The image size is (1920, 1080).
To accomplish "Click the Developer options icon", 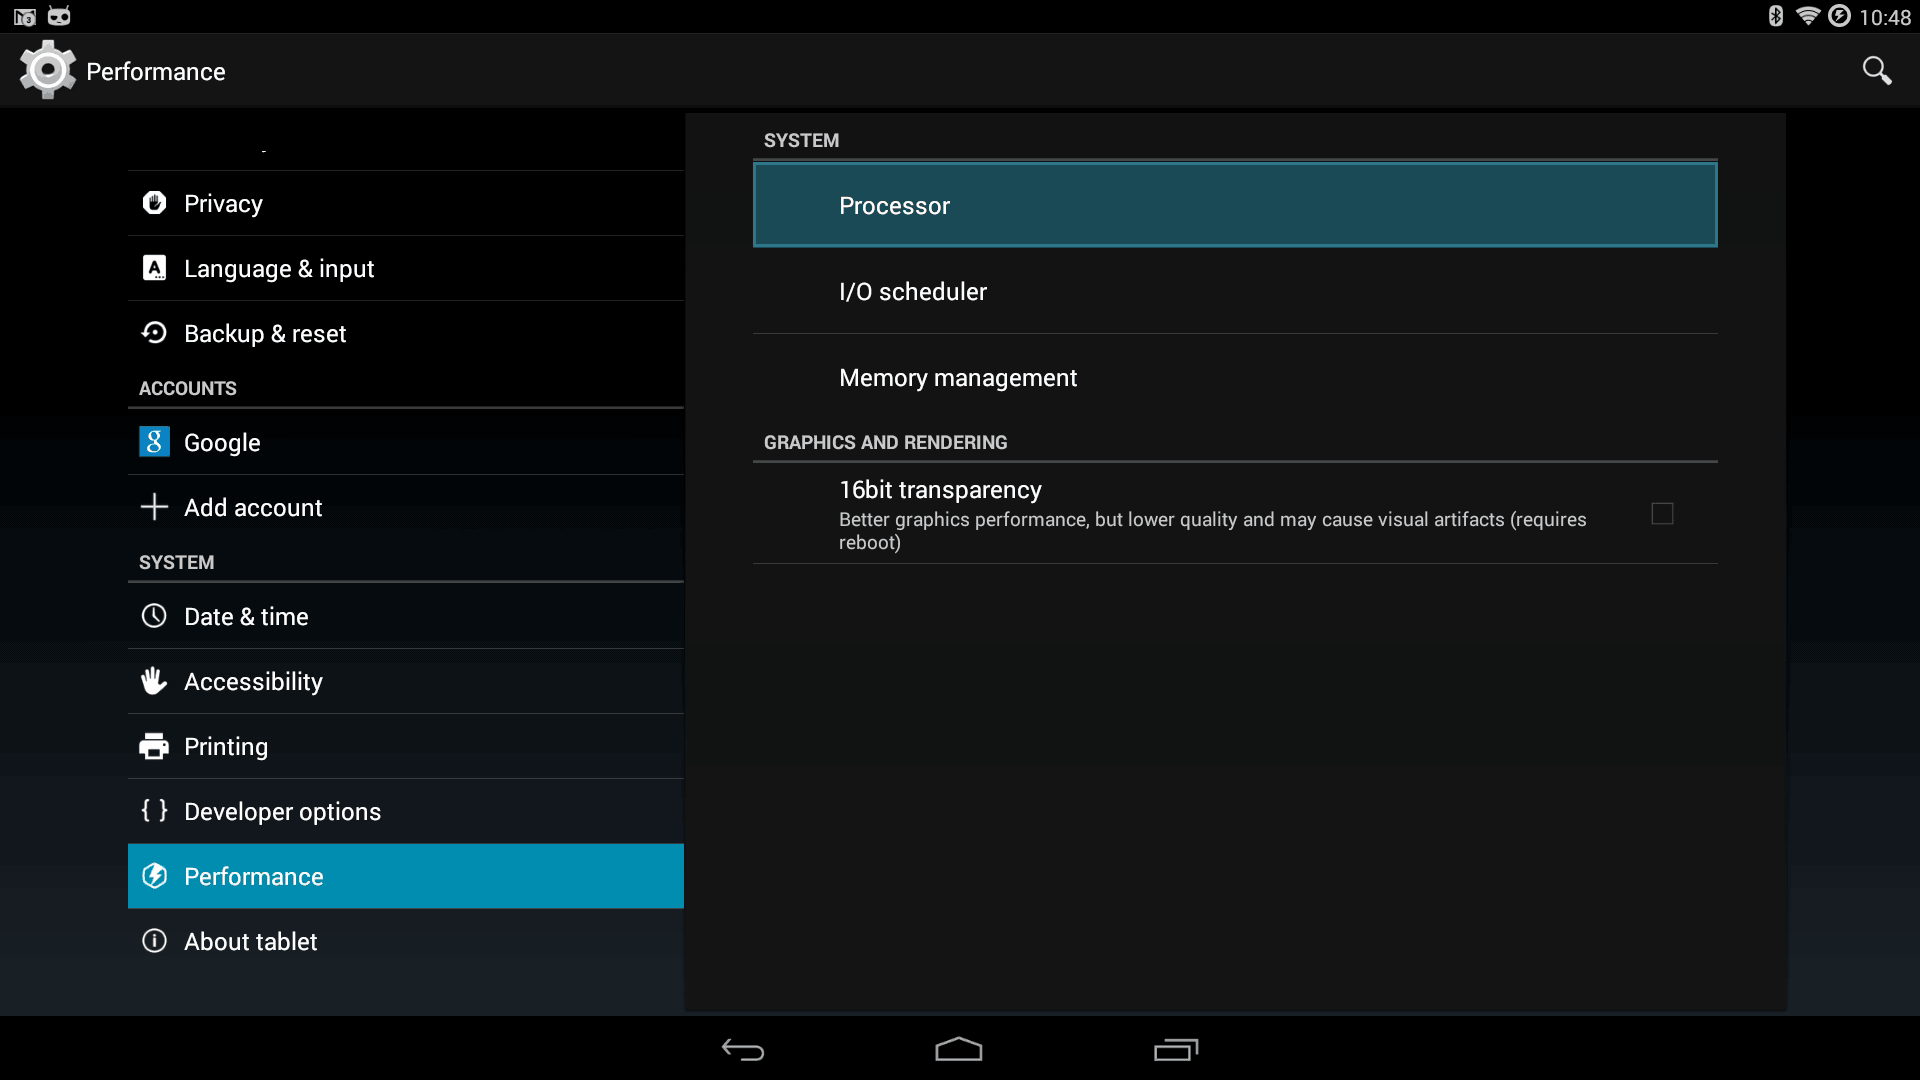I will pos(153,811).
